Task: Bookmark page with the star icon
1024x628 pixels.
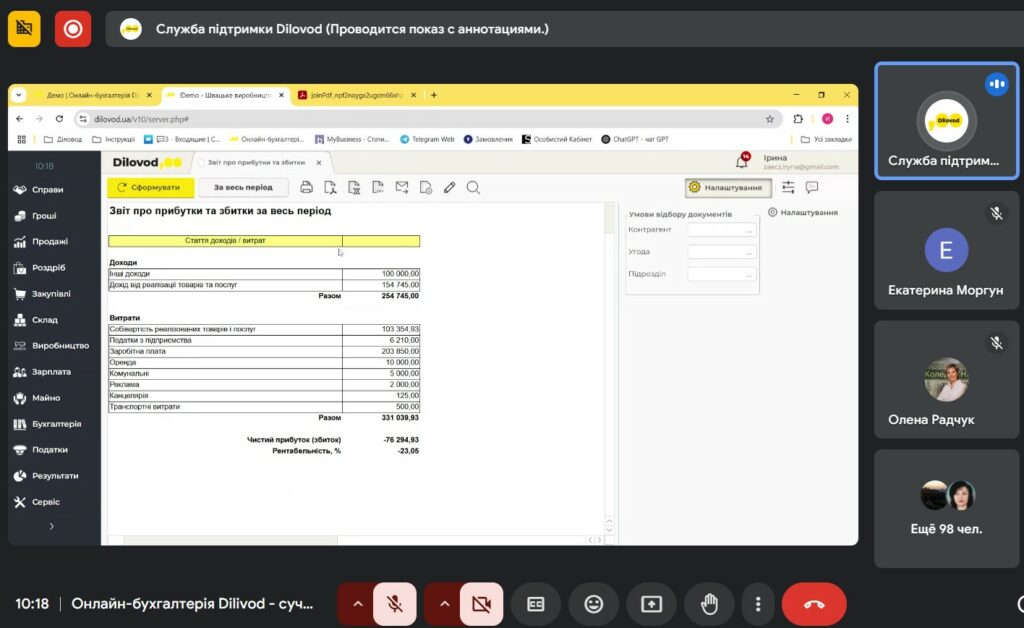Action: tap(770, 119)
